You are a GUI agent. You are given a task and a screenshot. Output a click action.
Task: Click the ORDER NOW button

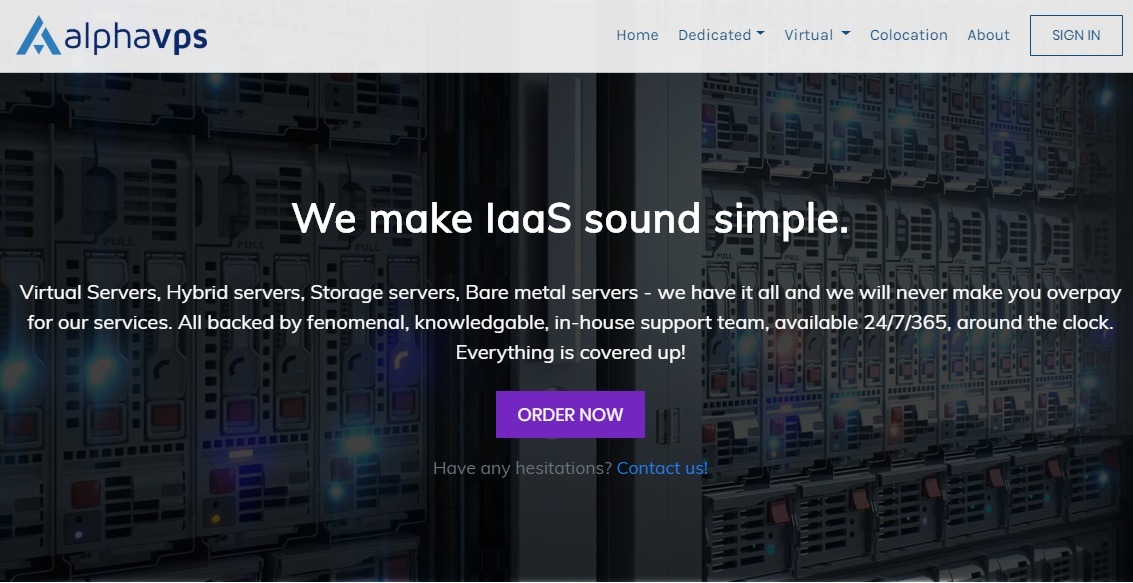point(570,415)
